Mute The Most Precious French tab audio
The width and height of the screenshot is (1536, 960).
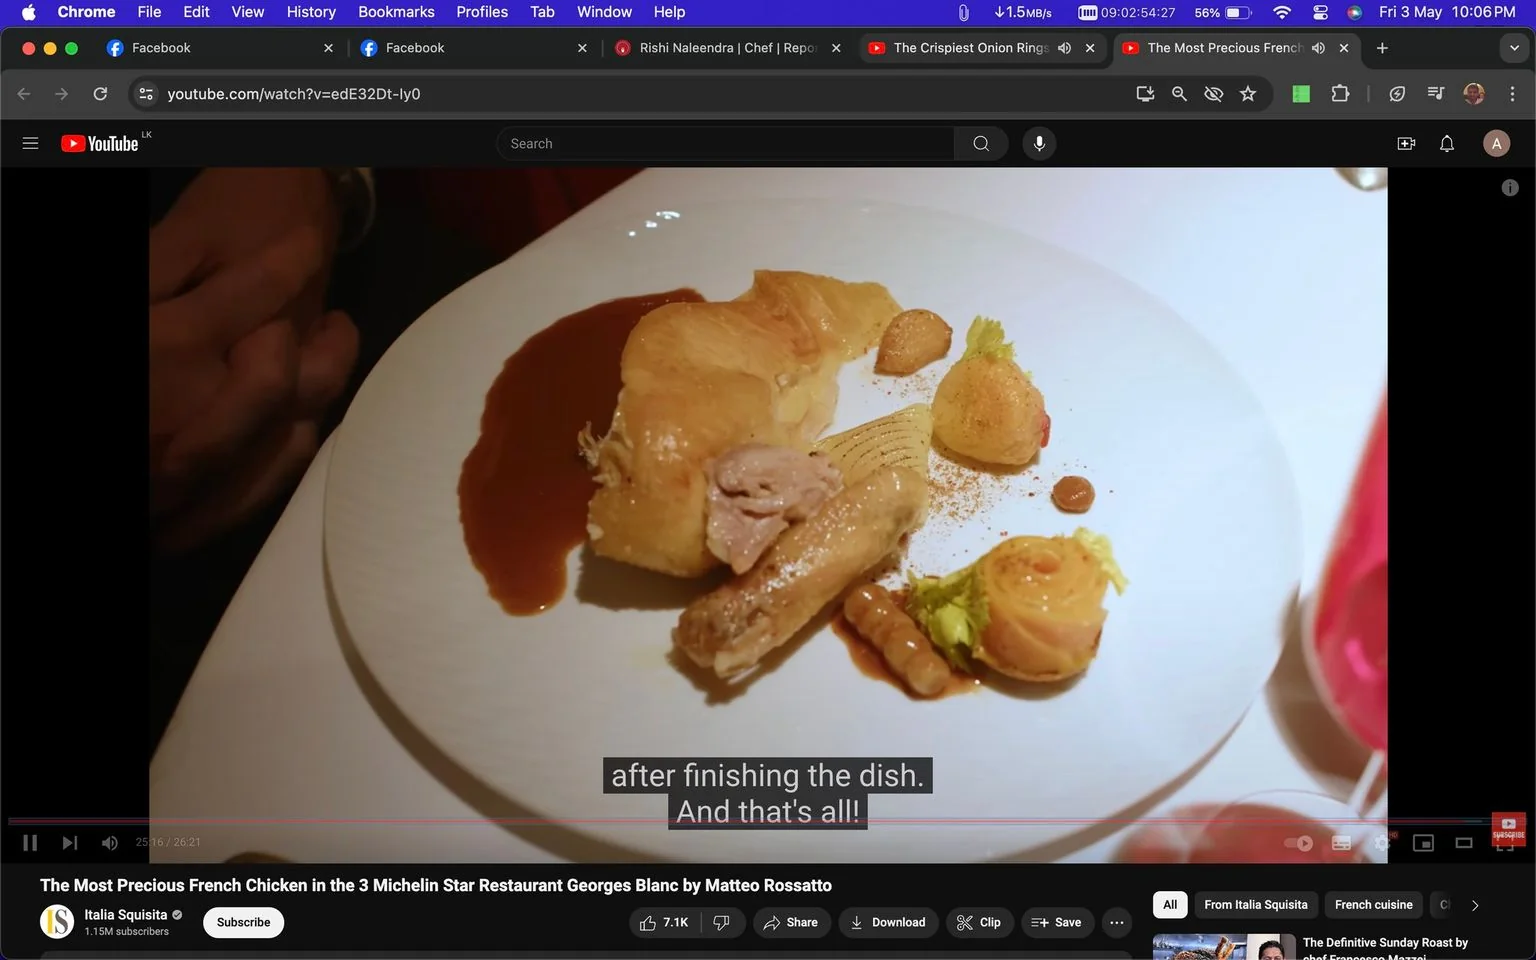click(x=1319, y=48)
